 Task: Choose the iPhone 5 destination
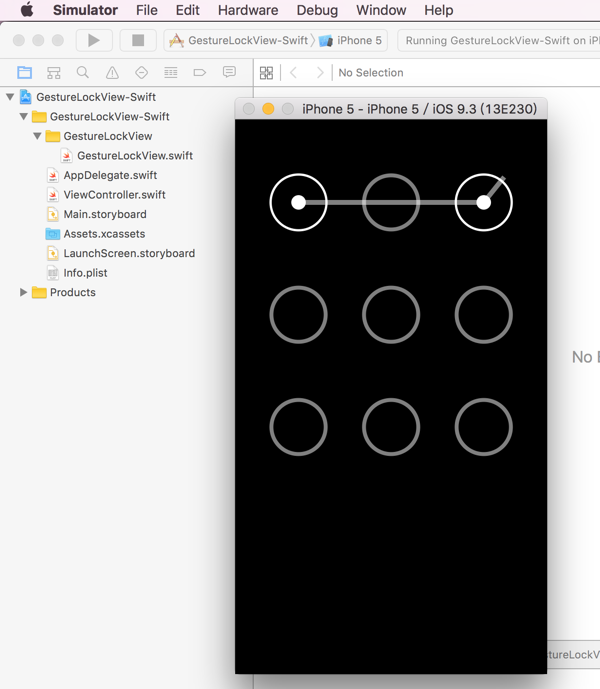pos(351,40)
